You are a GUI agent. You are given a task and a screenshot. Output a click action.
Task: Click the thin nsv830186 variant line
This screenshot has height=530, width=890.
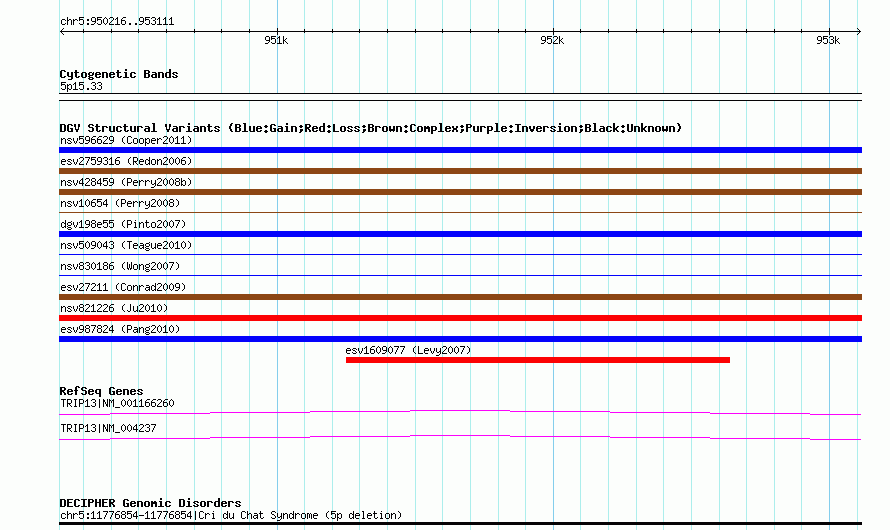(x=460, y=275)
